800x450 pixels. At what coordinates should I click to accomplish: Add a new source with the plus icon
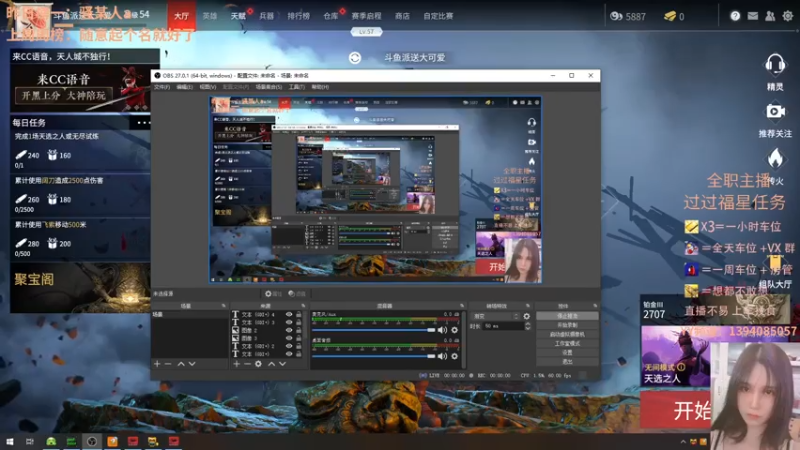236,364
